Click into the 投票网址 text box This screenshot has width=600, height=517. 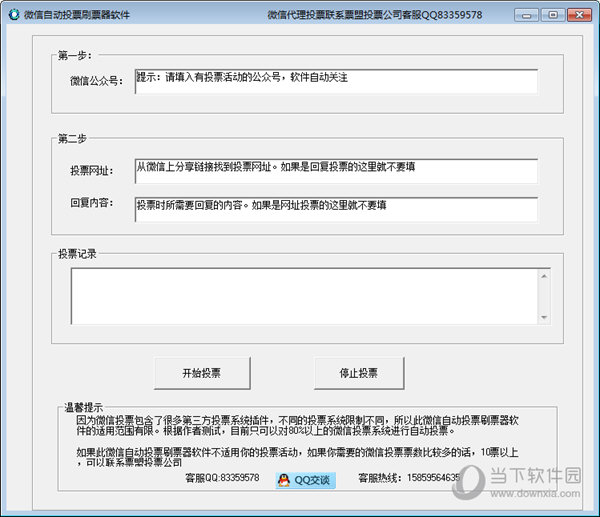336,171
